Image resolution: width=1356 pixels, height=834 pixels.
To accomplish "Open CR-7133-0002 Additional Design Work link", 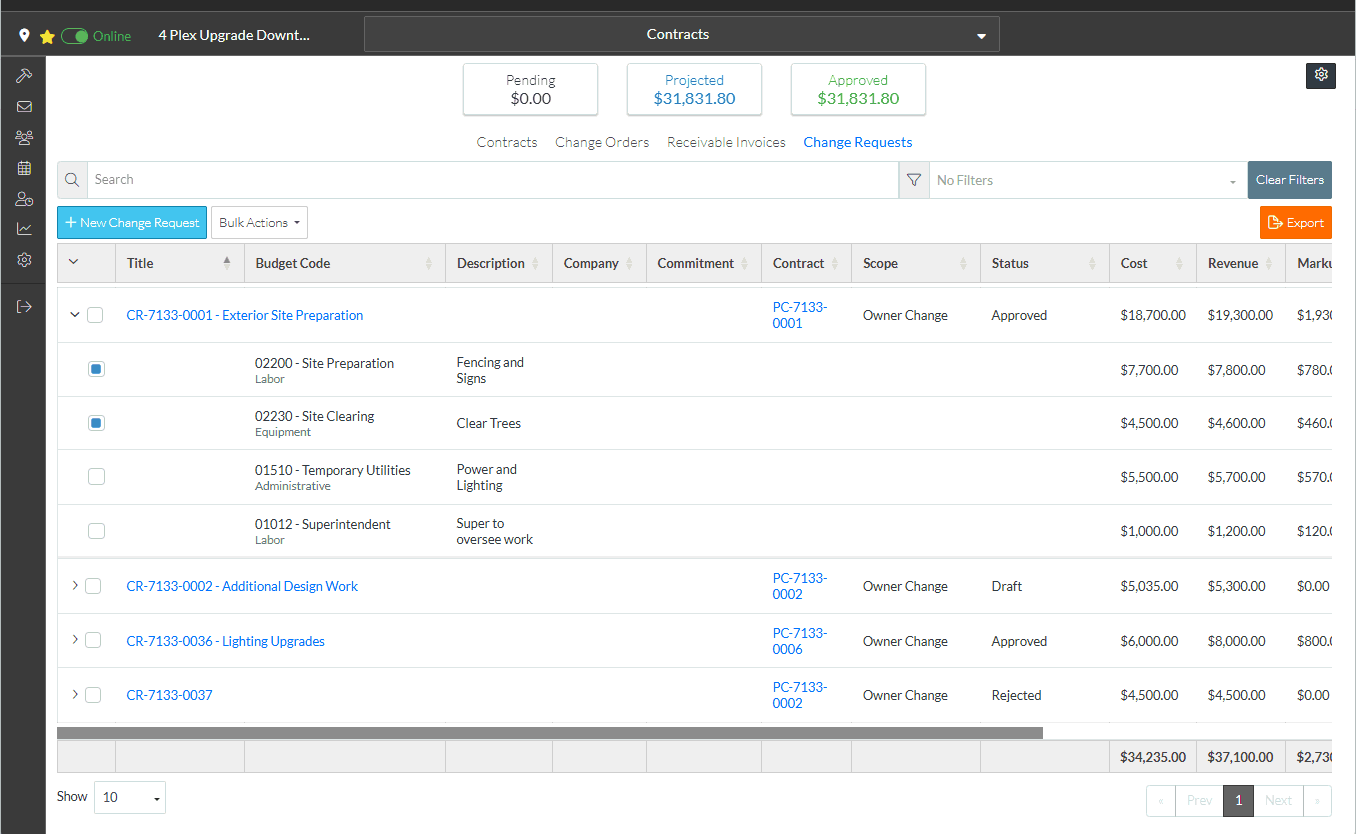I will [x=242, y=586].
